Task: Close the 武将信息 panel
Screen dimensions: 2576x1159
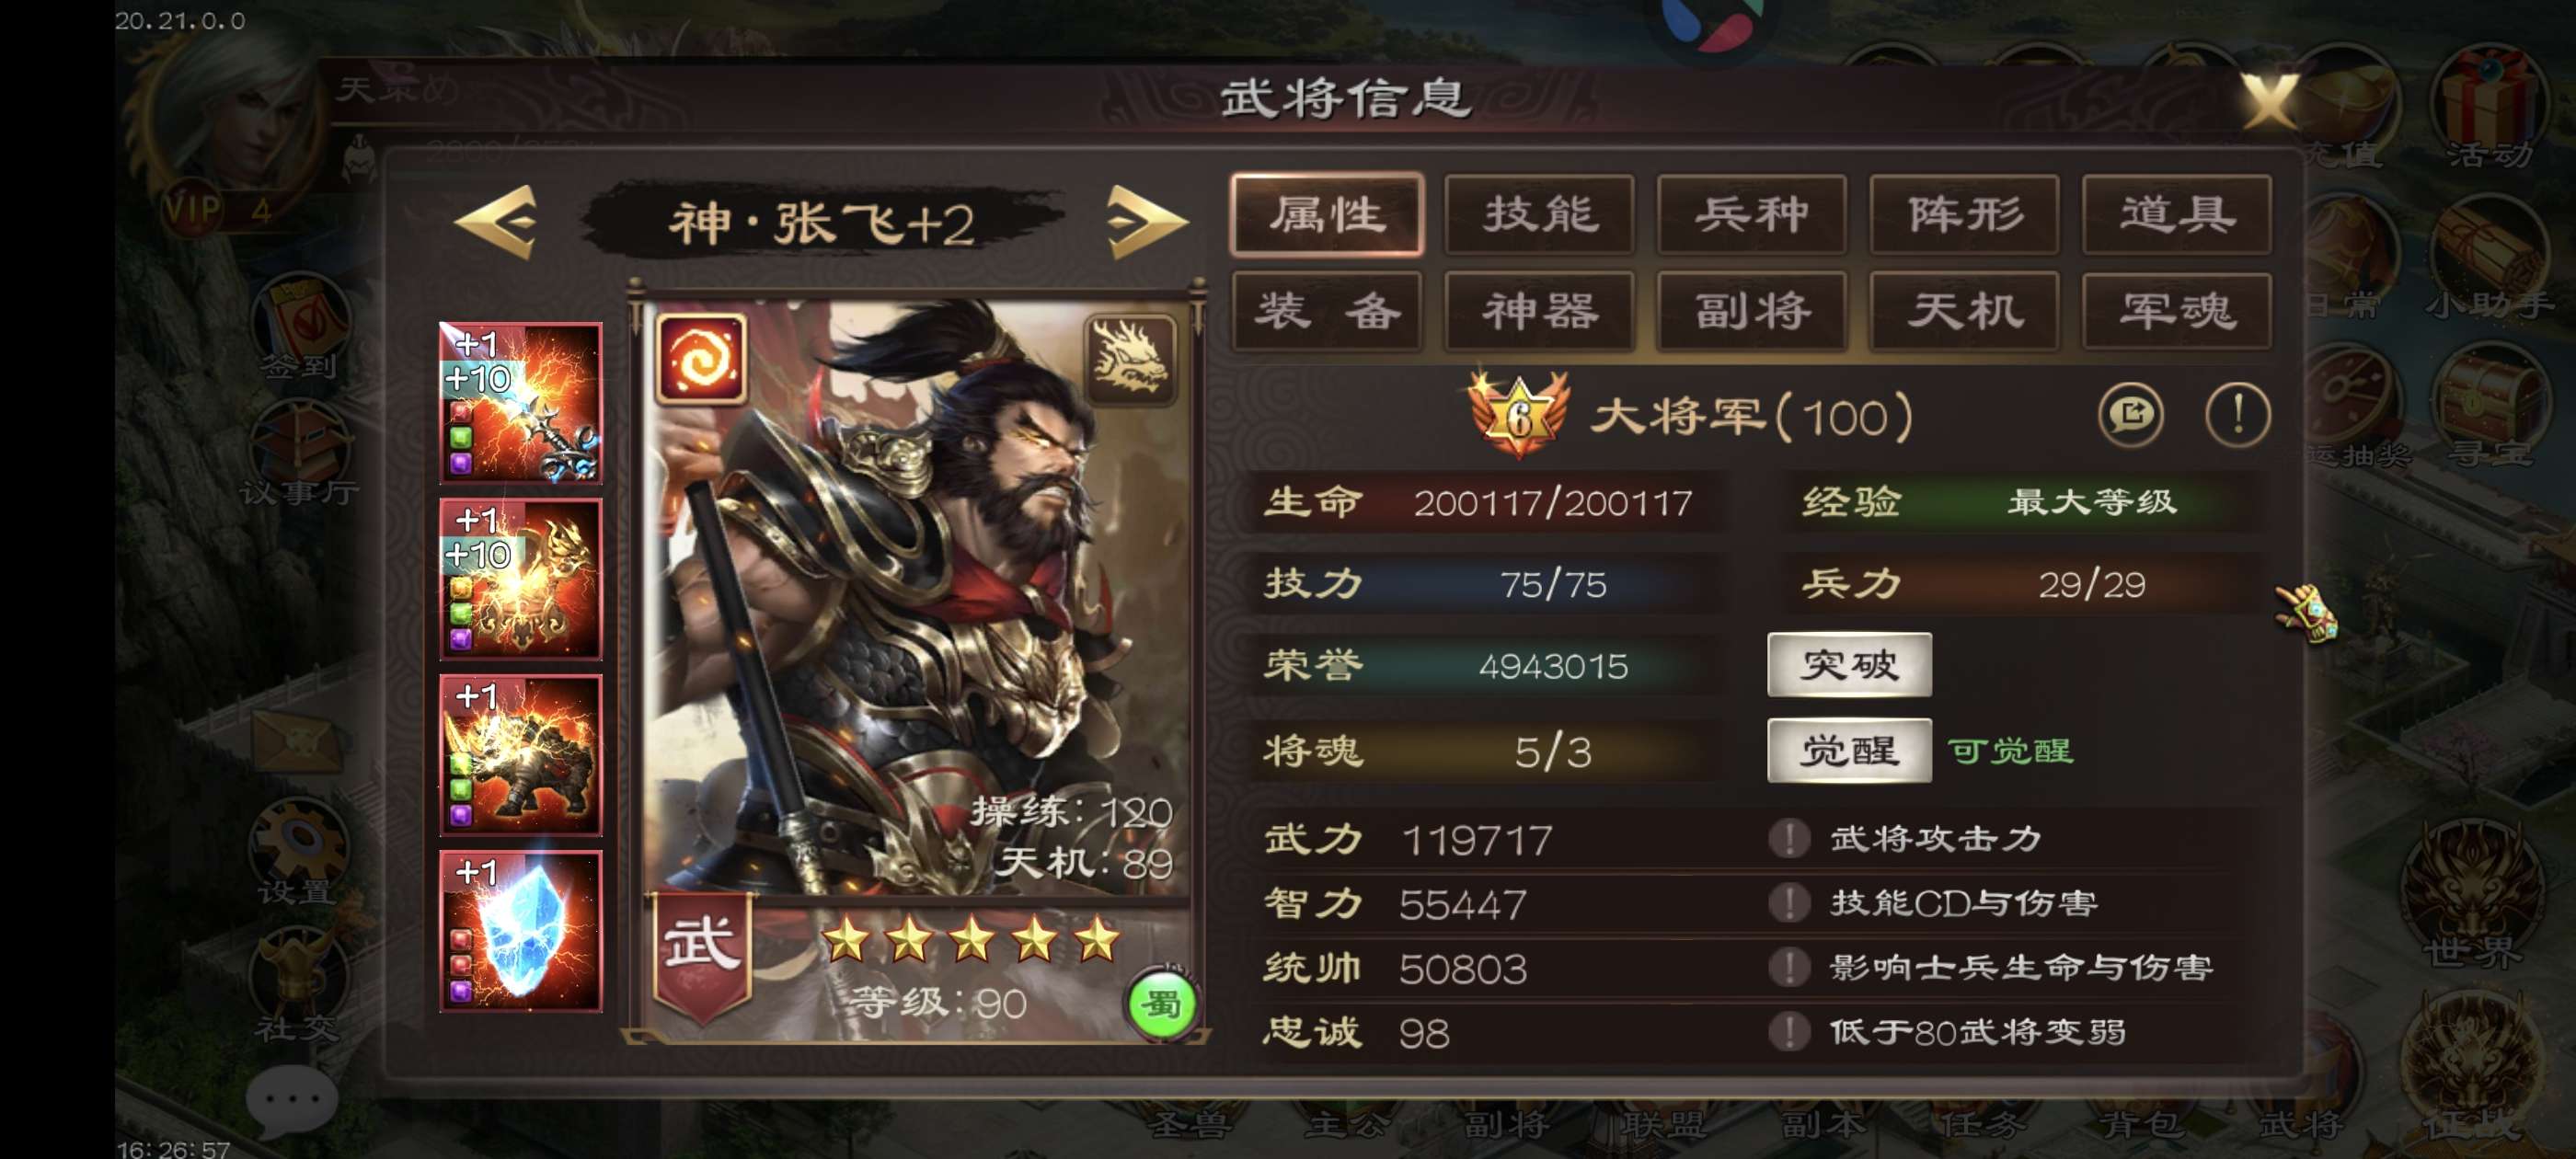Action: 2268,100
